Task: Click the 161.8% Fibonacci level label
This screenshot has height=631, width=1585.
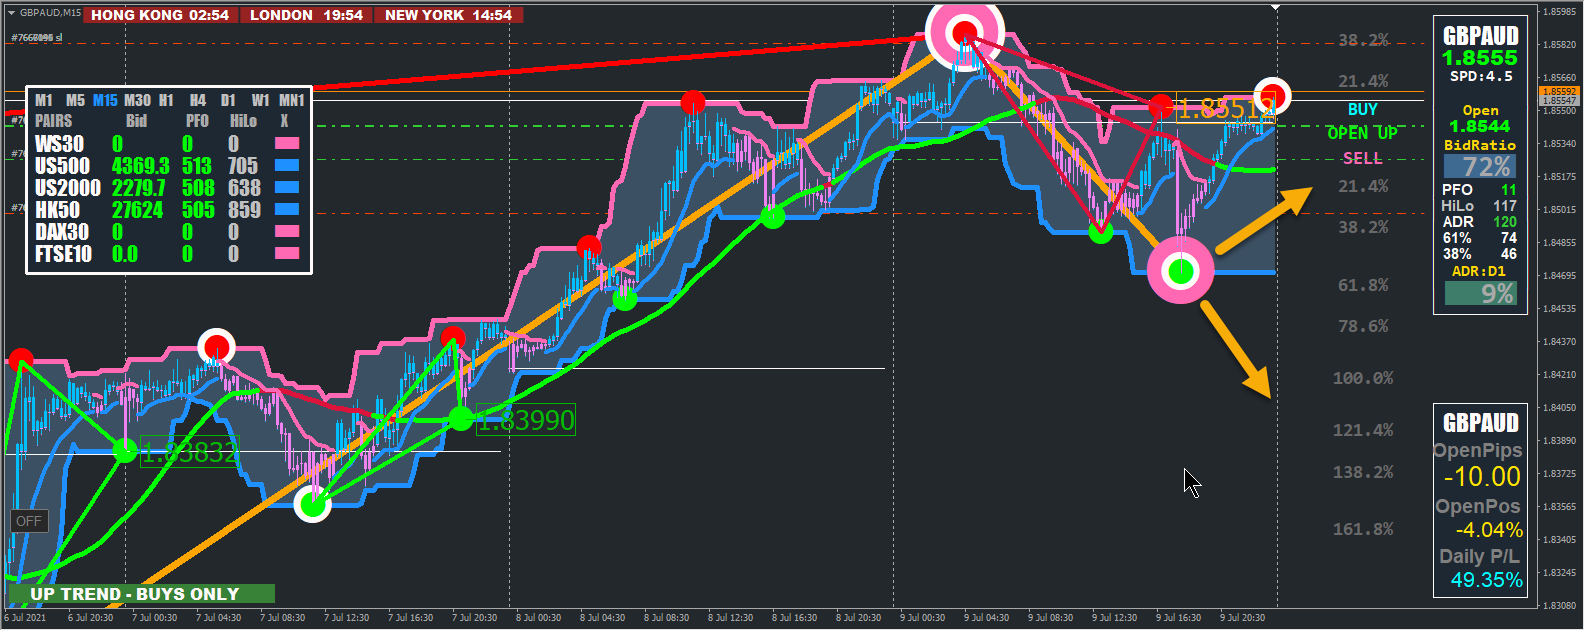Action: pos(1363,529)
